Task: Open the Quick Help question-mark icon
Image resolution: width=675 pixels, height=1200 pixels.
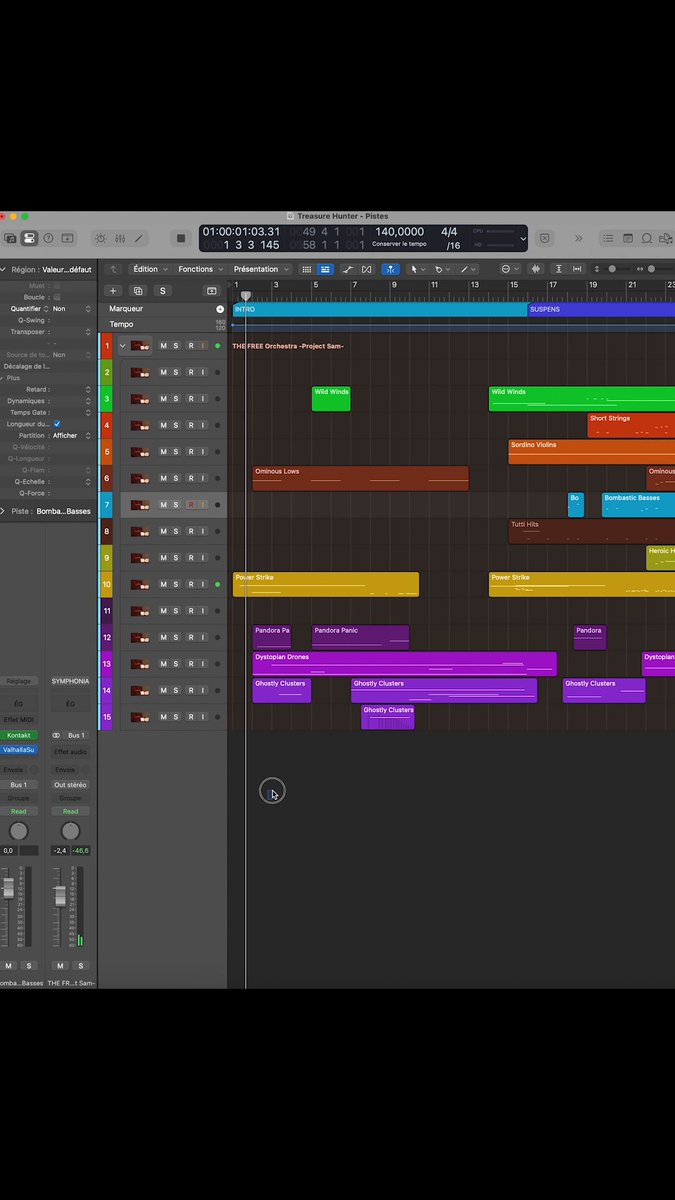Action: click(47, 238)
